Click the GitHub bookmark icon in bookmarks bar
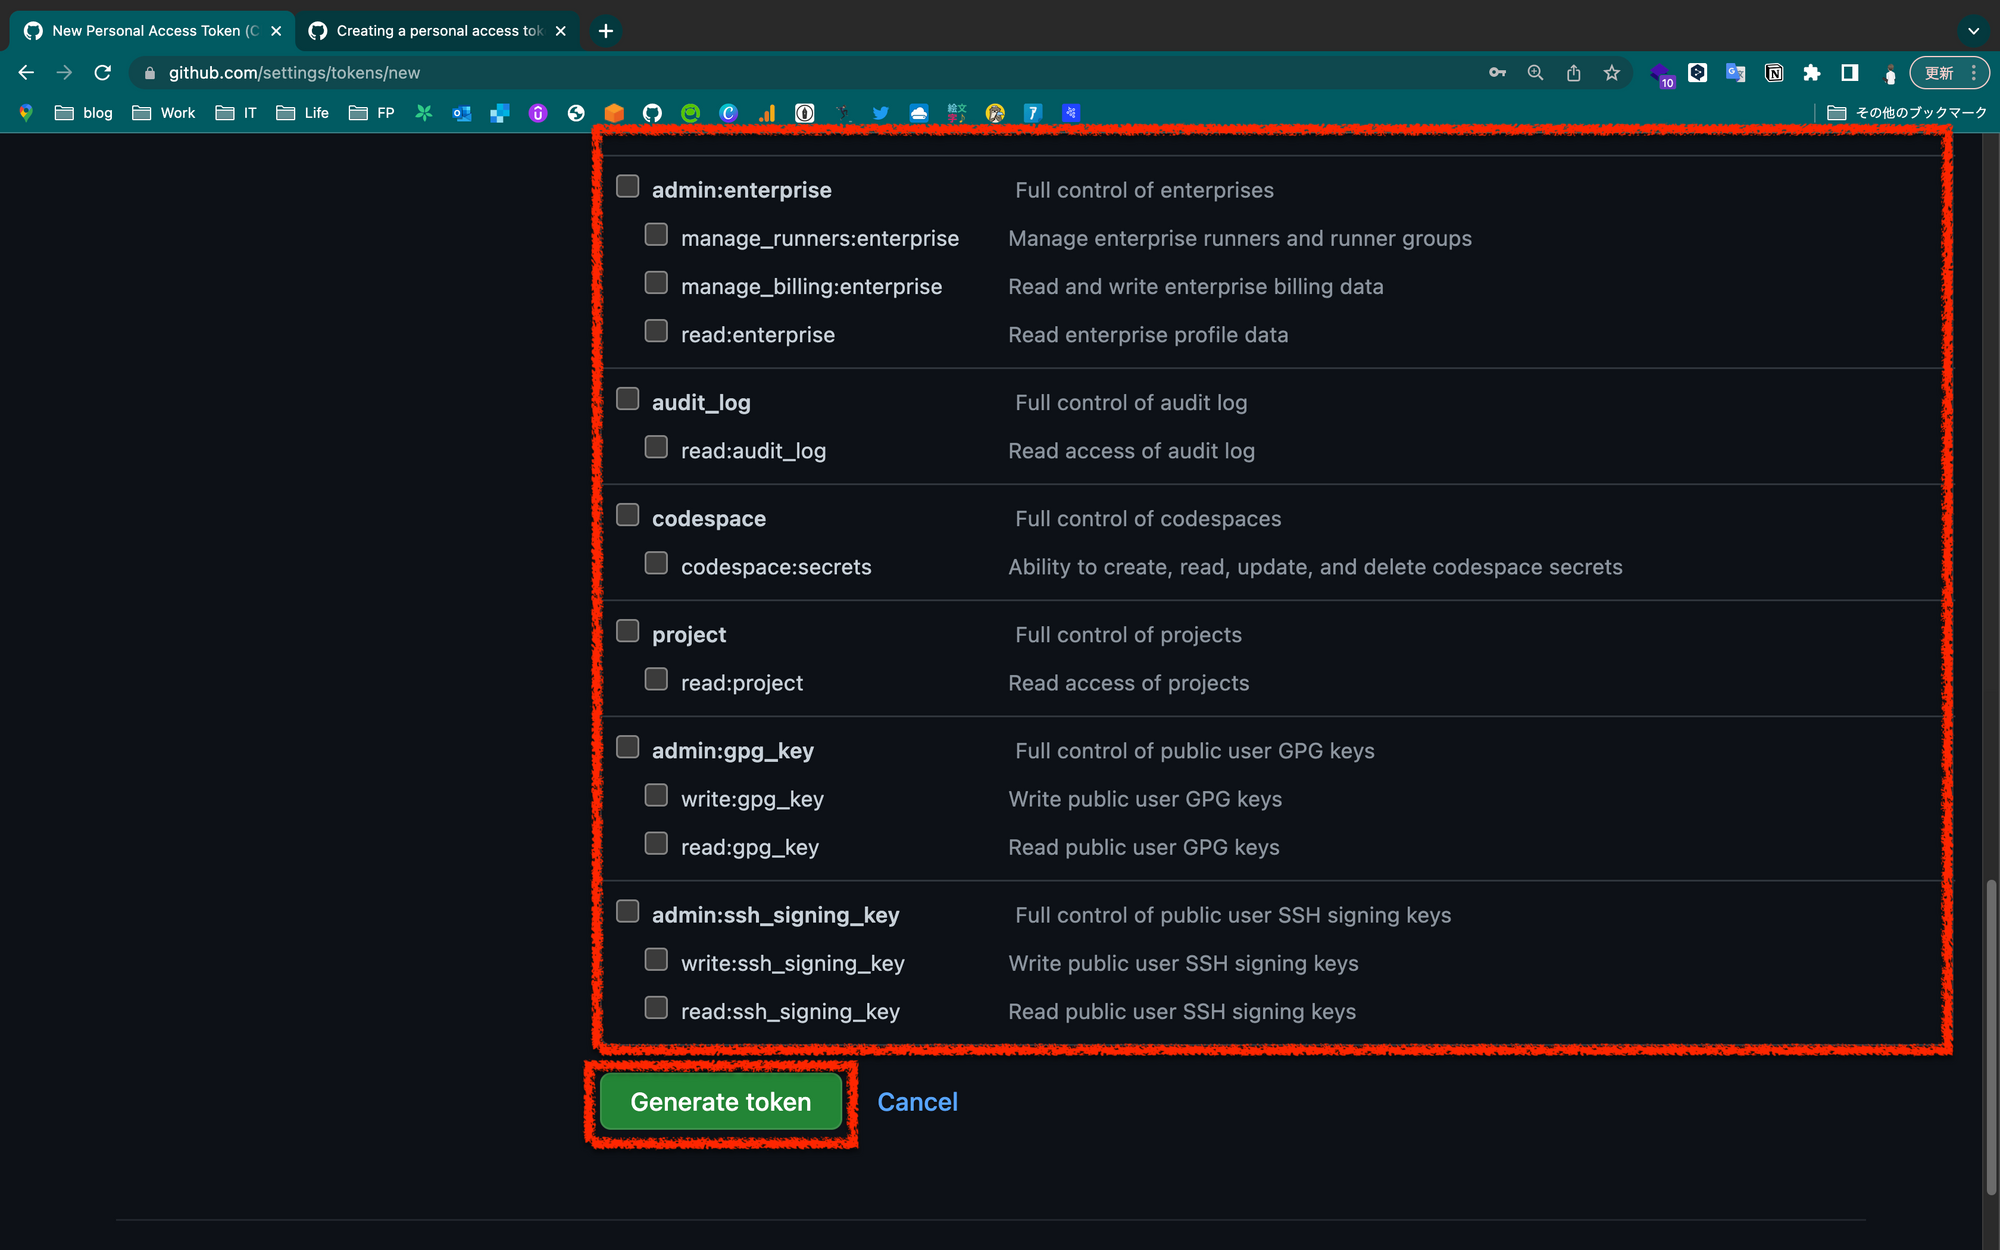The width and height of the screenshot is (2000, 1250). [652, 113]
